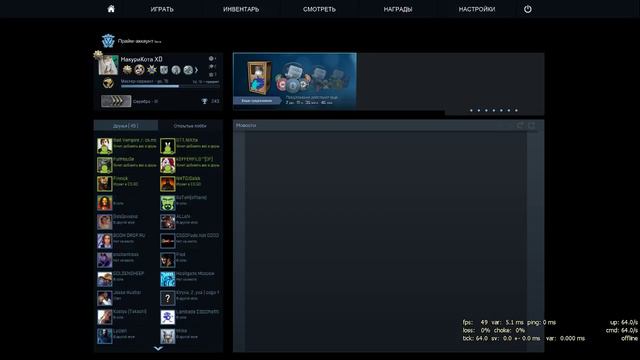Select the shield-shaped fourth medal
Screen dimensions: 640x360
(x=164, y=70)
